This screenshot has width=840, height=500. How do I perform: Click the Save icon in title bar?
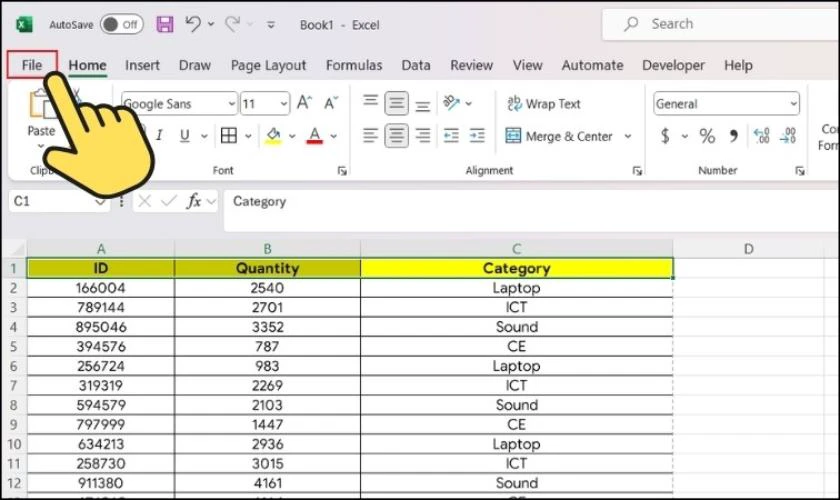(165, 24)
